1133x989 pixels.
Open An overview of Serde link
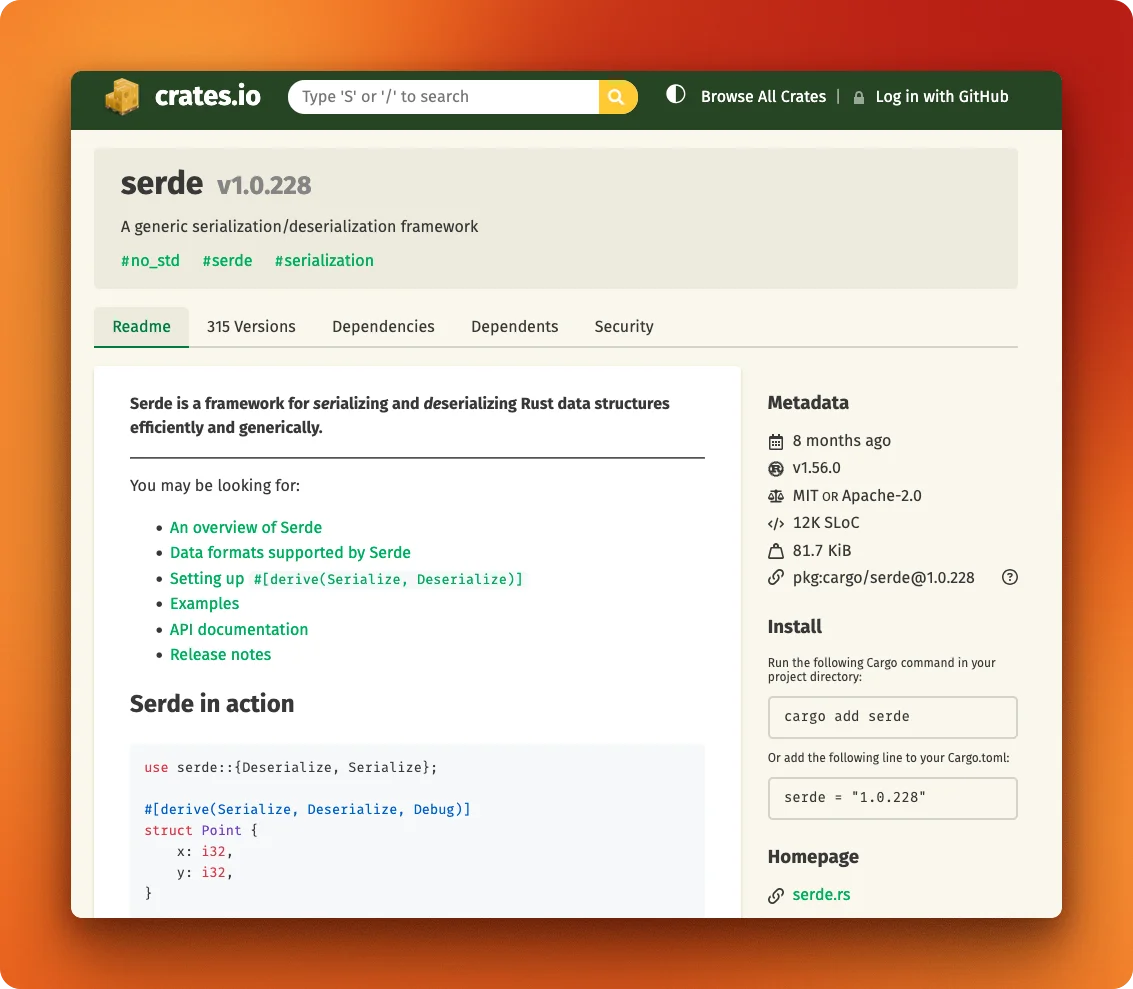point(246,527)
